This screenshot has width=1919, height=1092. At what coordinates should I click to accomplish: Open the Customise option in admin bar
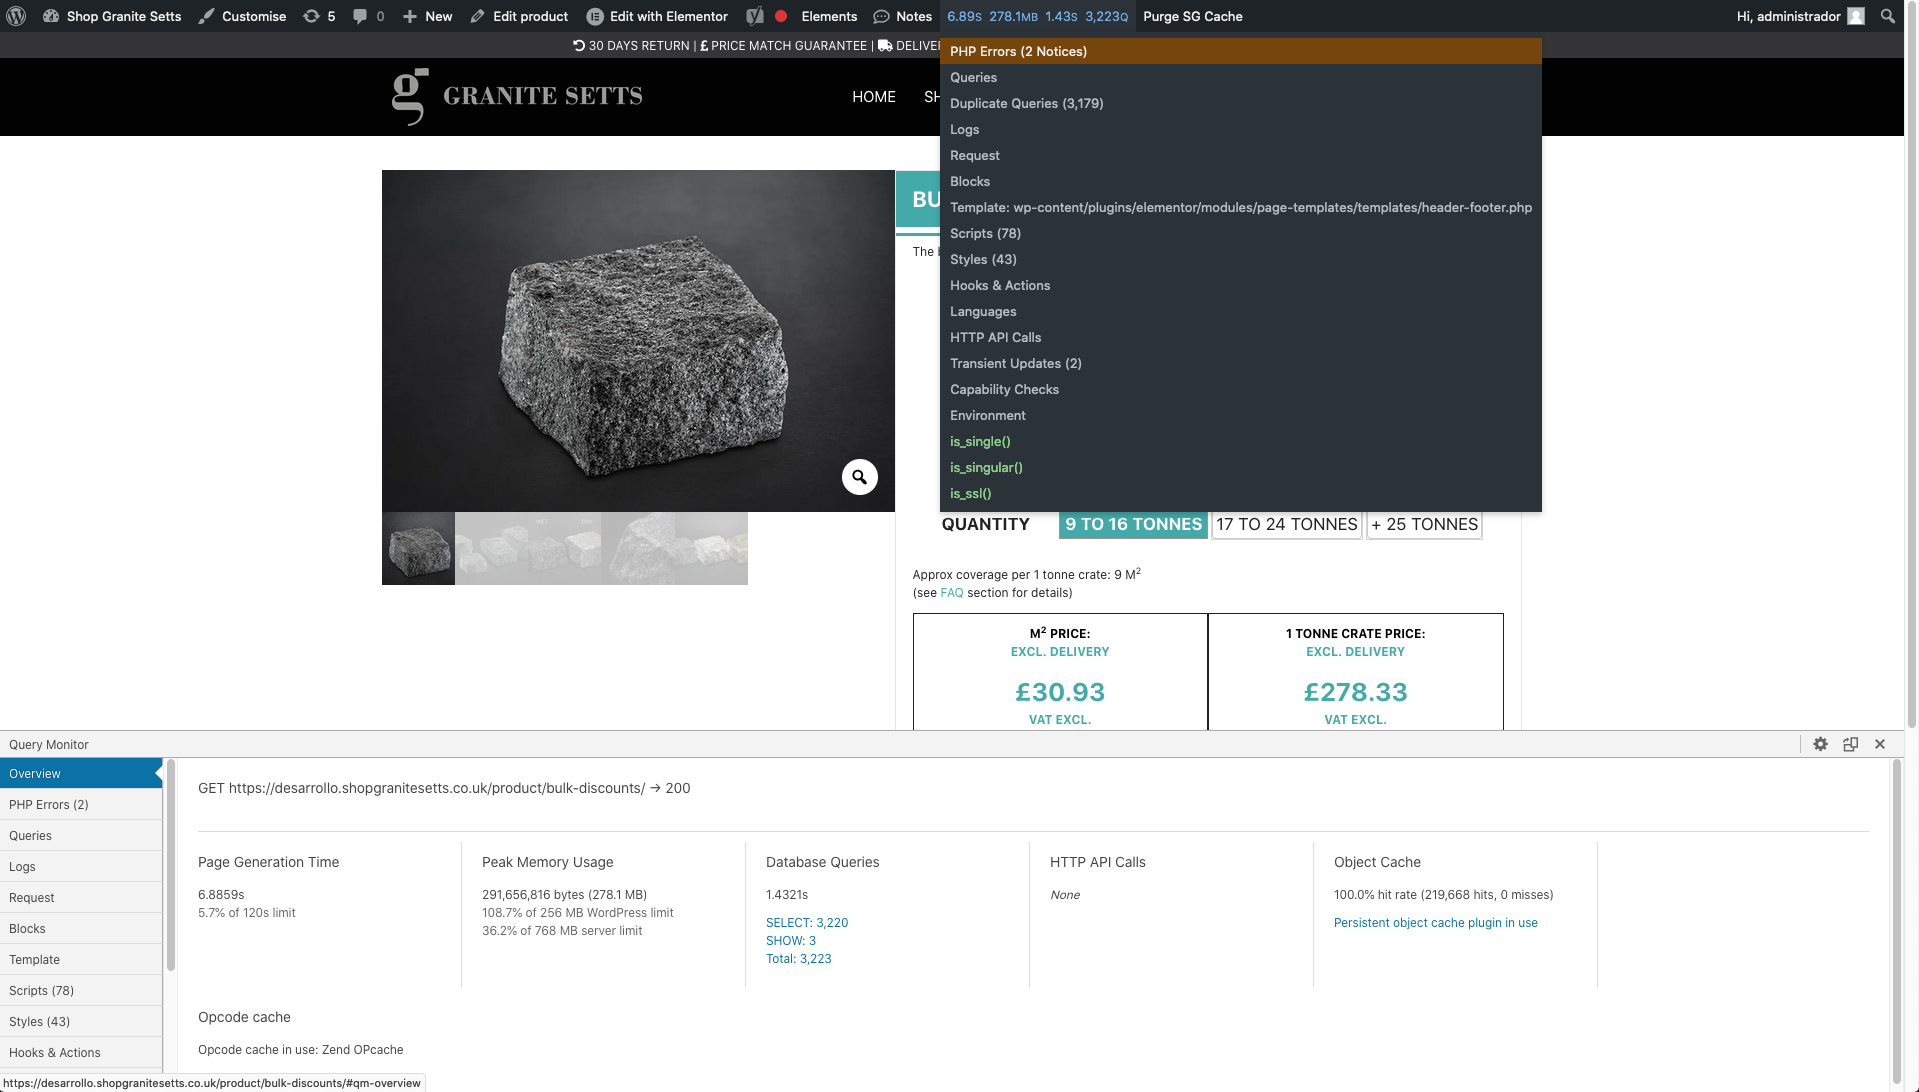[x=242, y=16]
